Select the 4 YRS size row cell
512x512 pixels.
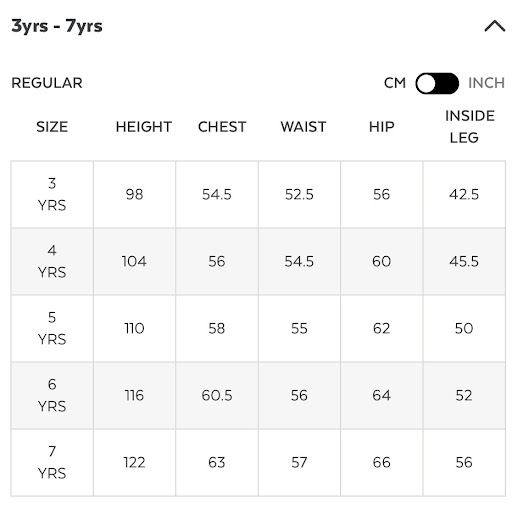52,261
